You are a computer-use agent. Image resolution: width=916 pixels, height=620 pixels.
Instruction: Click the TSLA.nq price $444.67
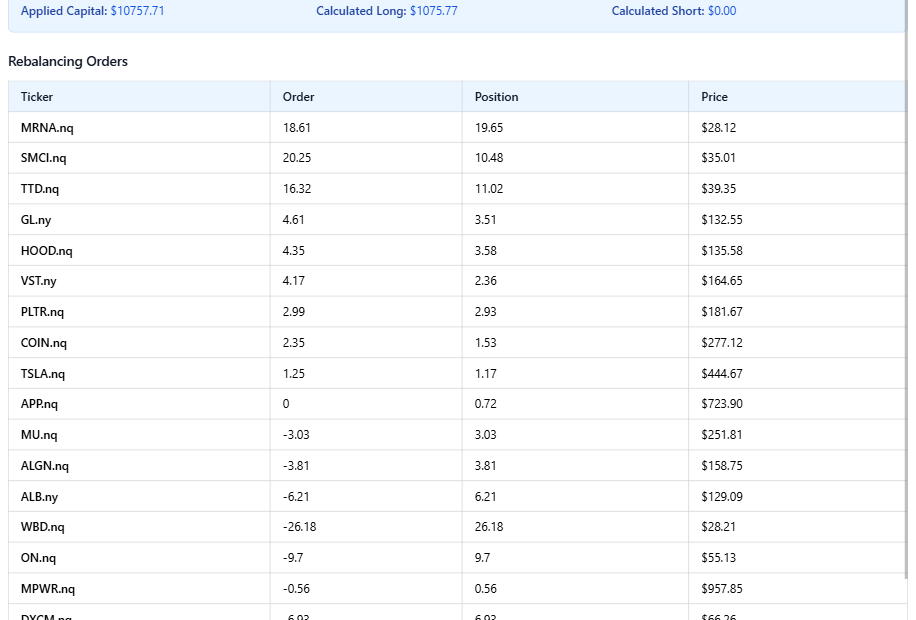point(721,374)
